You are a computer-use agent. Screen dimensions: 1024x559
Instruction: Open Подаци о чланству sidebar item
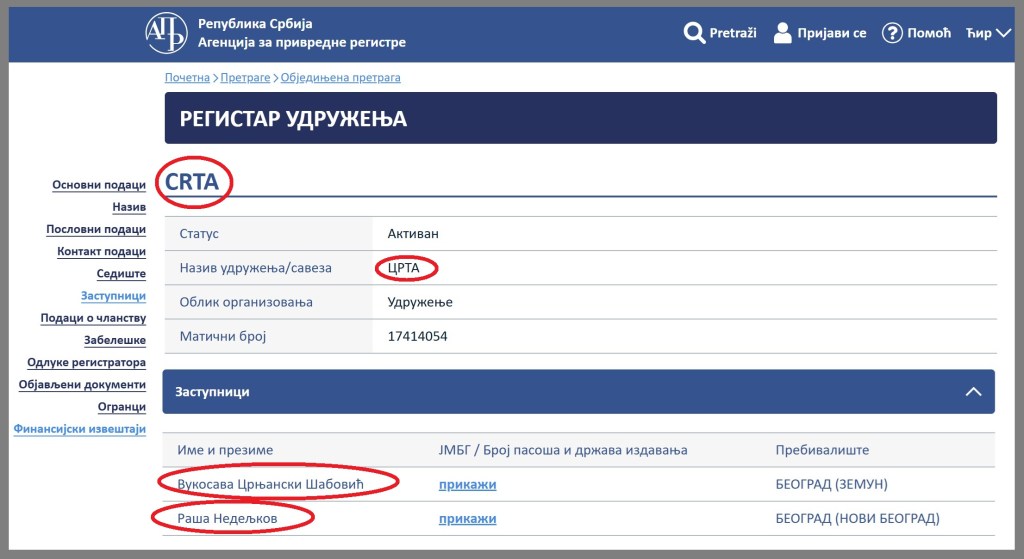pyautogui.click(x=93, y=318)
